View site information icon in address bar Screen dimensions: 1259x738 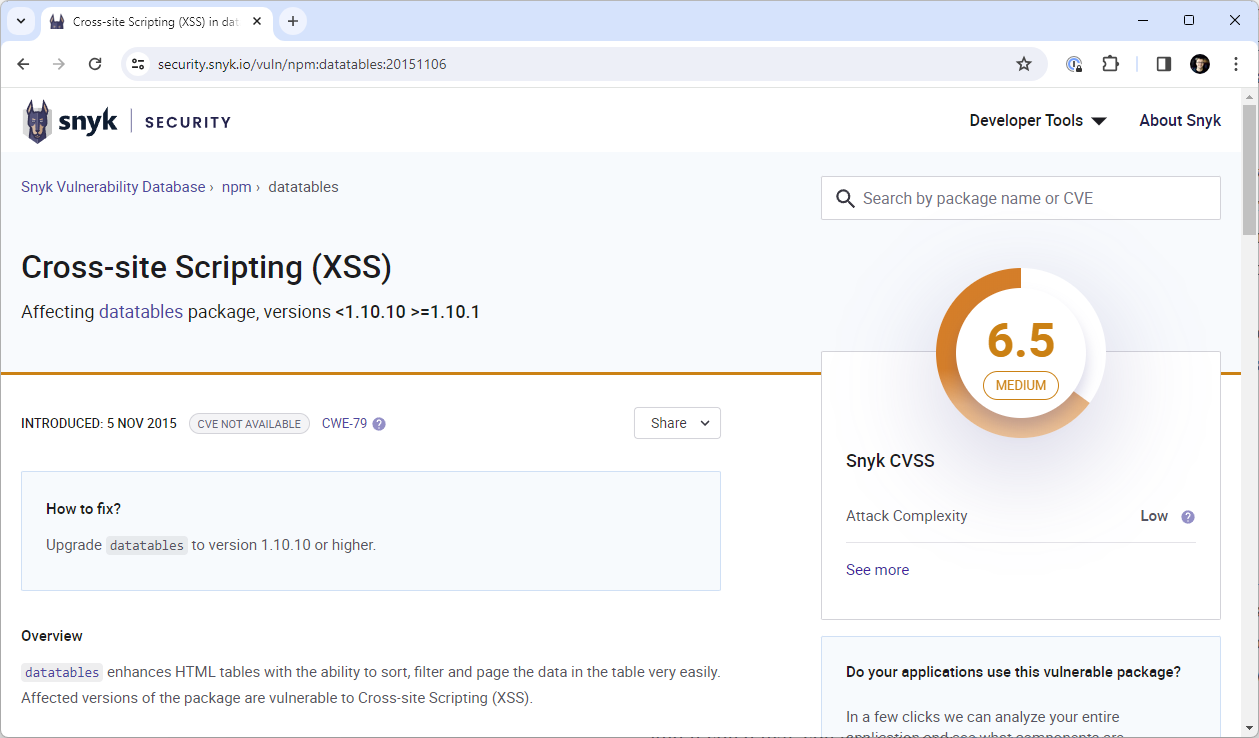tap(139, 64)
